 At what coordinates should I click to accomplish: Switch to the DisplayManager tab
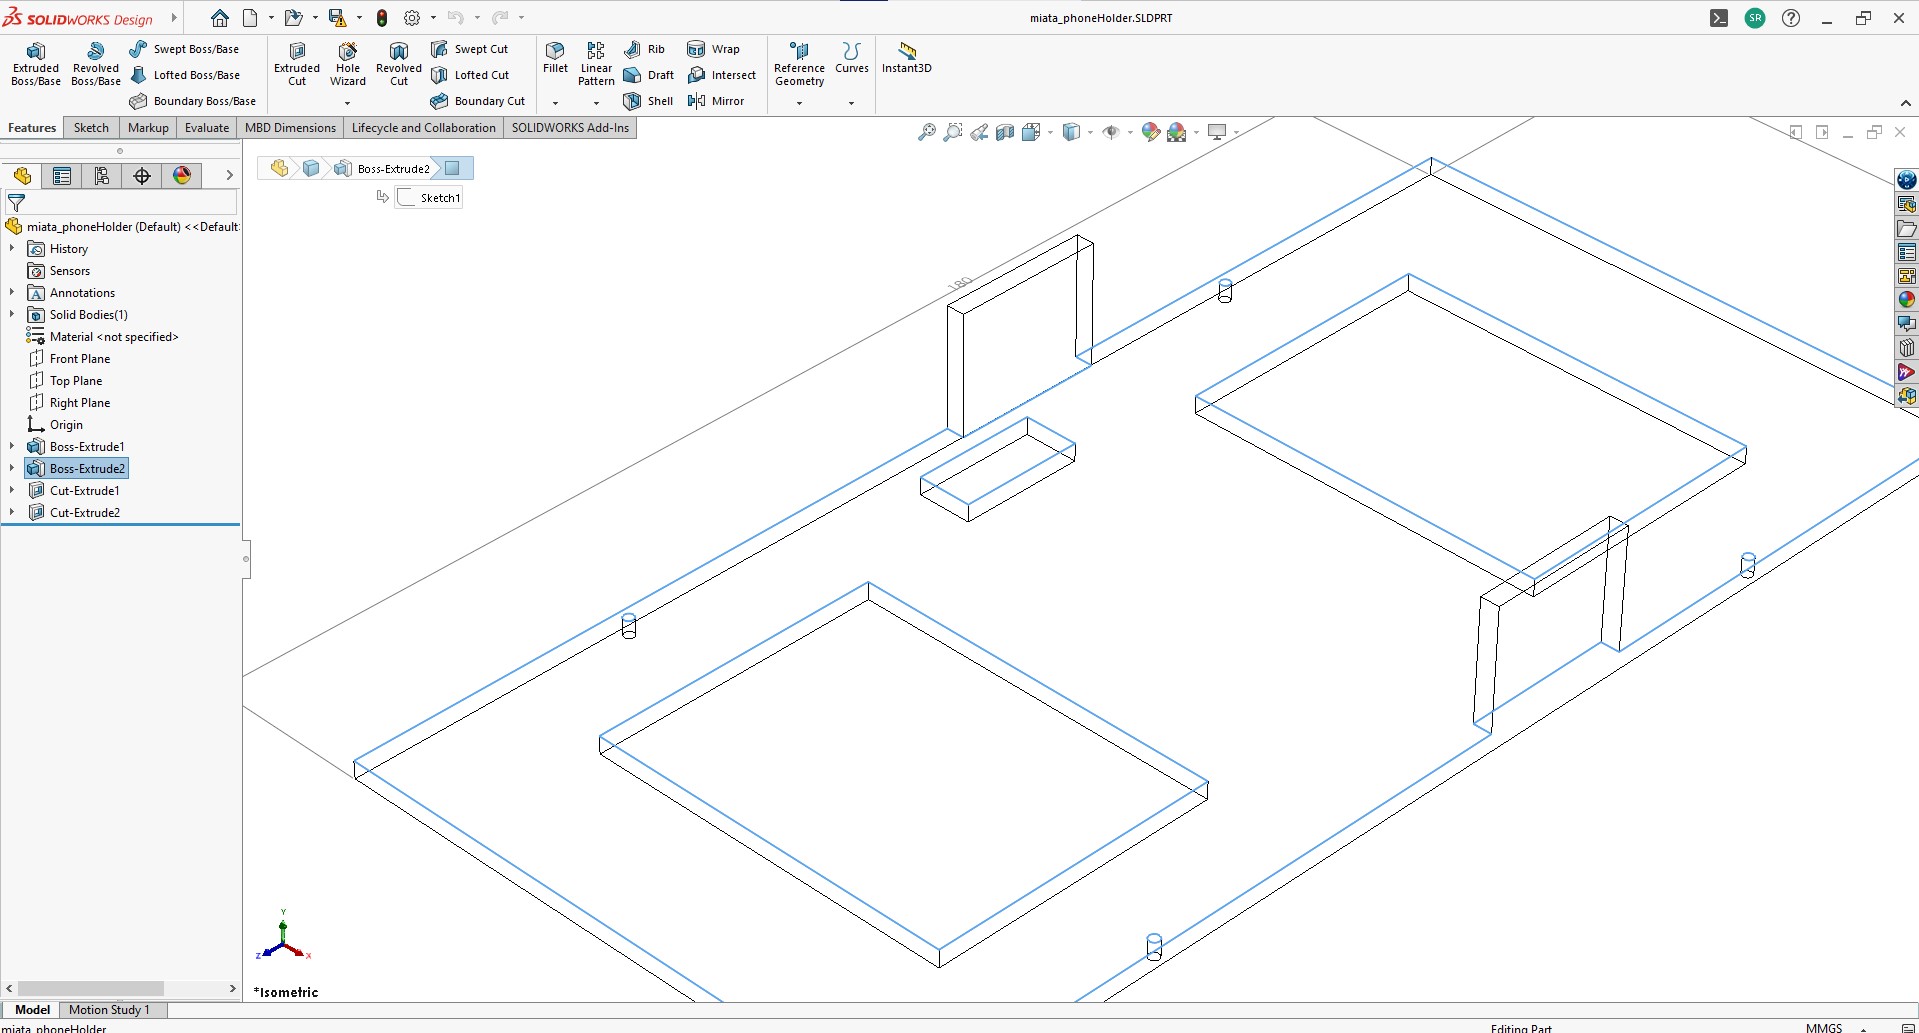(x=182, y=176)
